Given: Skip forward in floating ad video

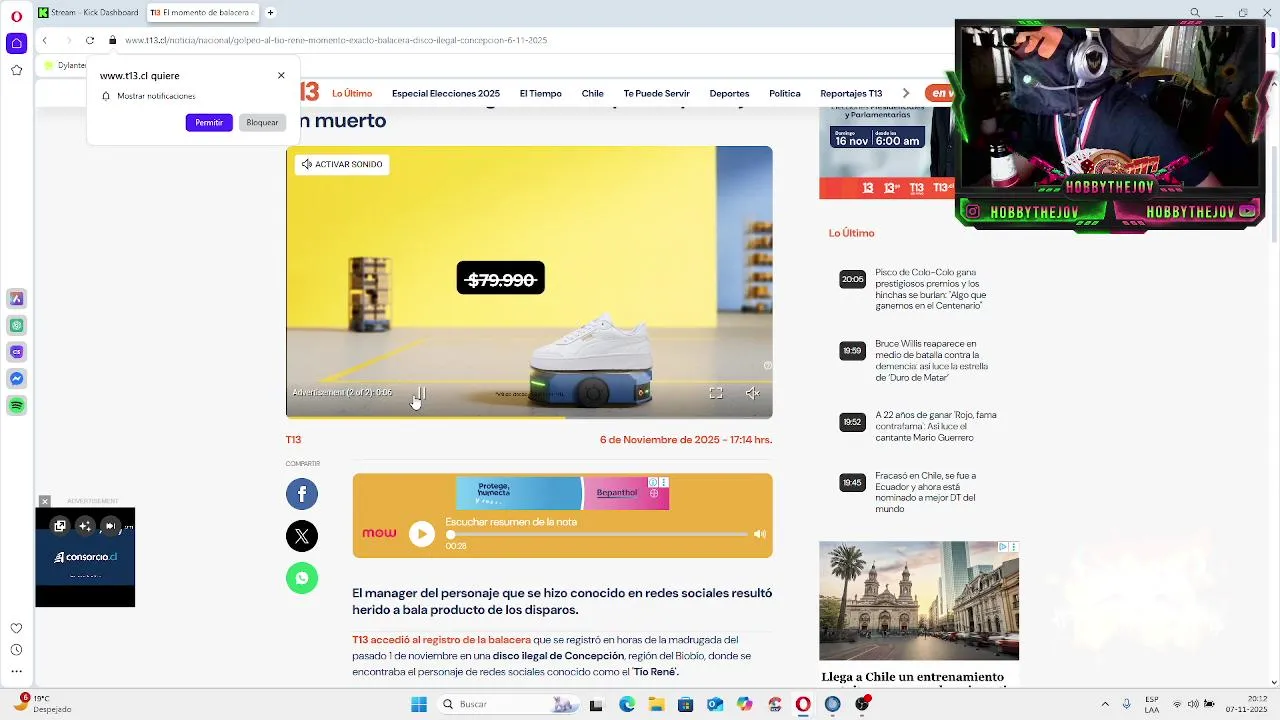Looking at the screenshot, I should coord(110,525).
